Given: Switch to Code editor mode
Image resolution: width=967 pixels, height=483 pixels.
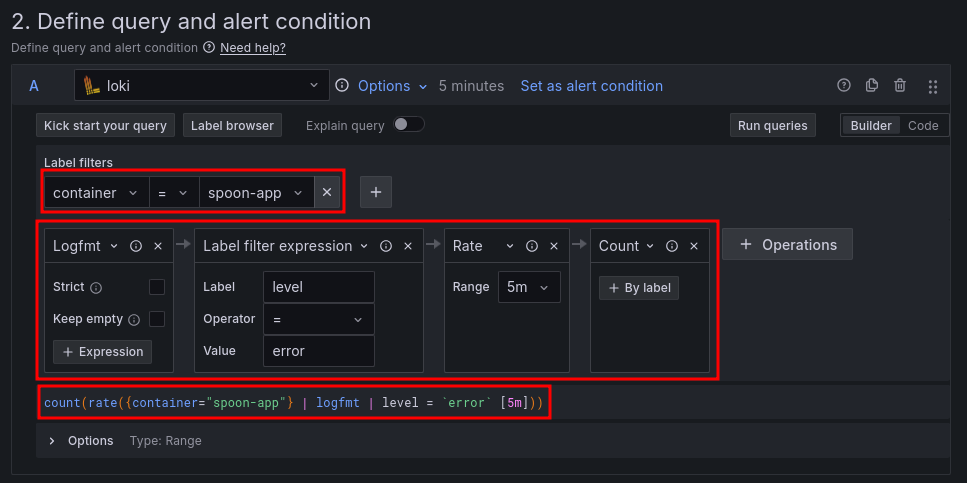Looking at the screenshot, I should 922,125.
